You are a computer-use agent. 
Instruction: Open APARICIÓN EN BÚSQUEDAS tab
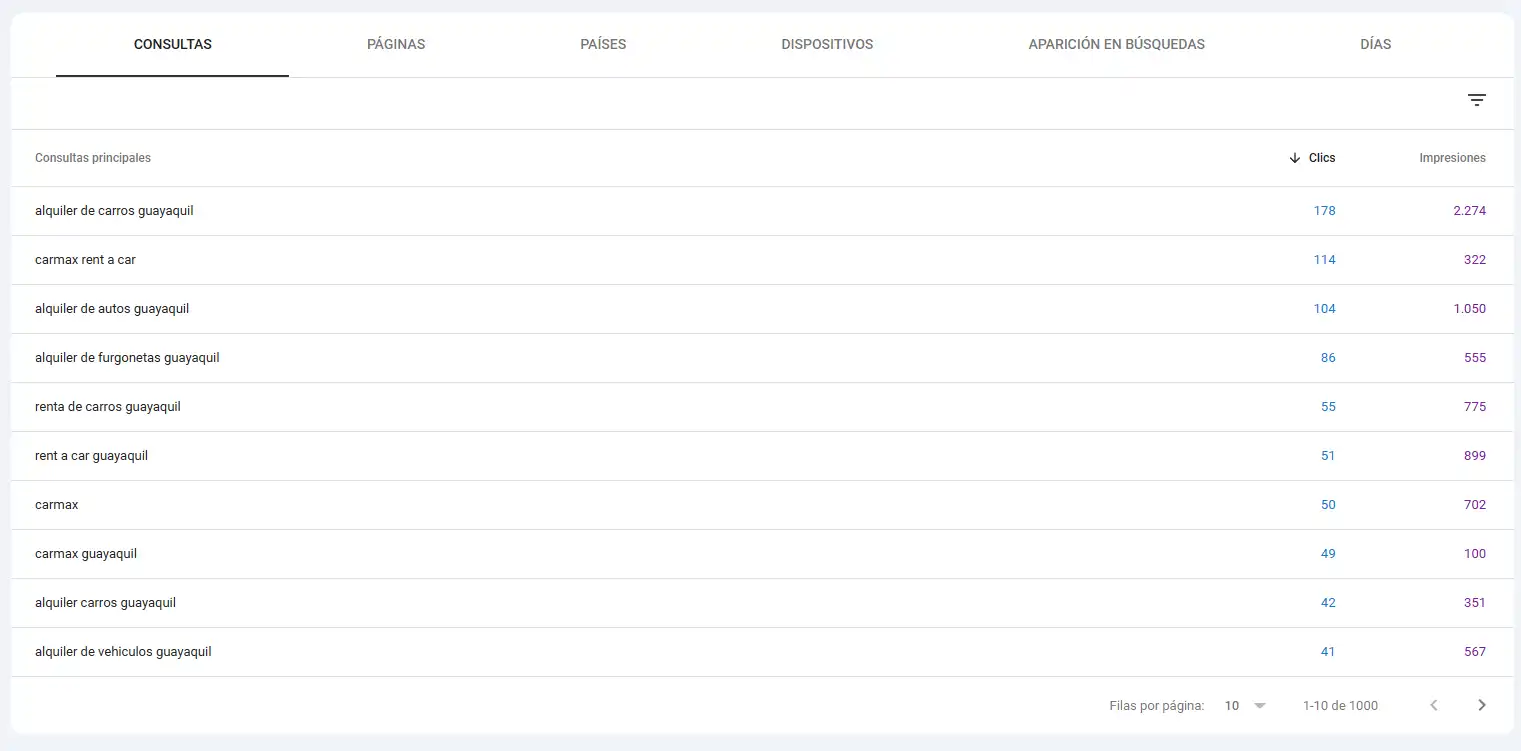point(1116,45)
